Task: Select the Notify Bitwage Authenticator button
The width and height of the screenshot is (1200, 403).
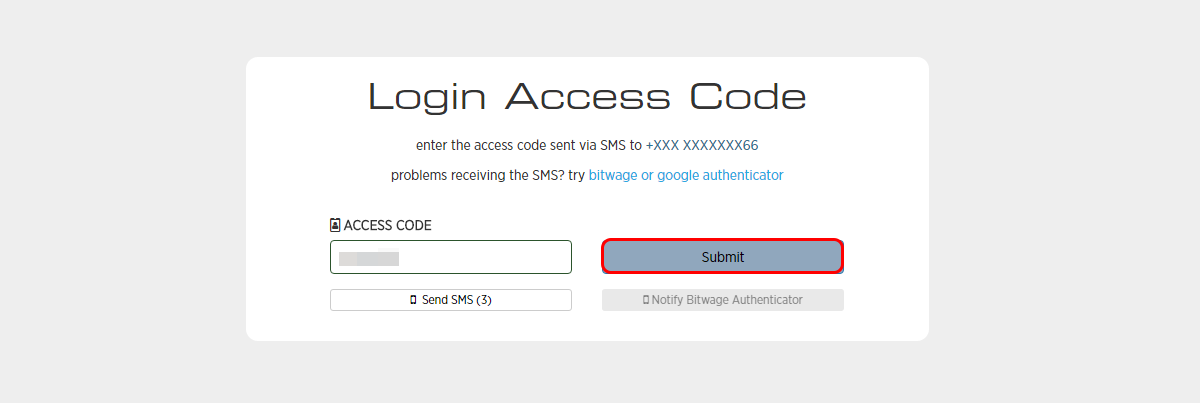Action: pyautogui.click(x=722, y=300)
